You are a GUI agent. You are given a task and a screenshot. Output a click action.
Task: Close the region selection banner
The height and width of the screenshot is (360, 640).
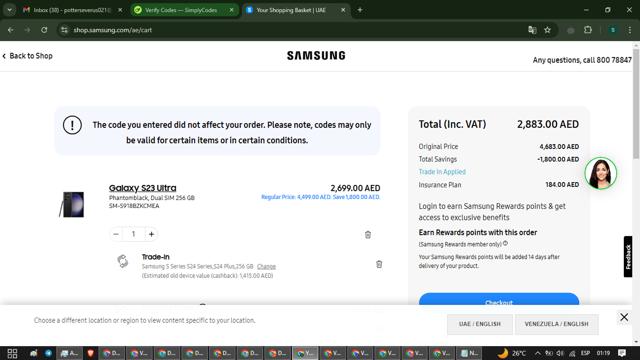624,317
